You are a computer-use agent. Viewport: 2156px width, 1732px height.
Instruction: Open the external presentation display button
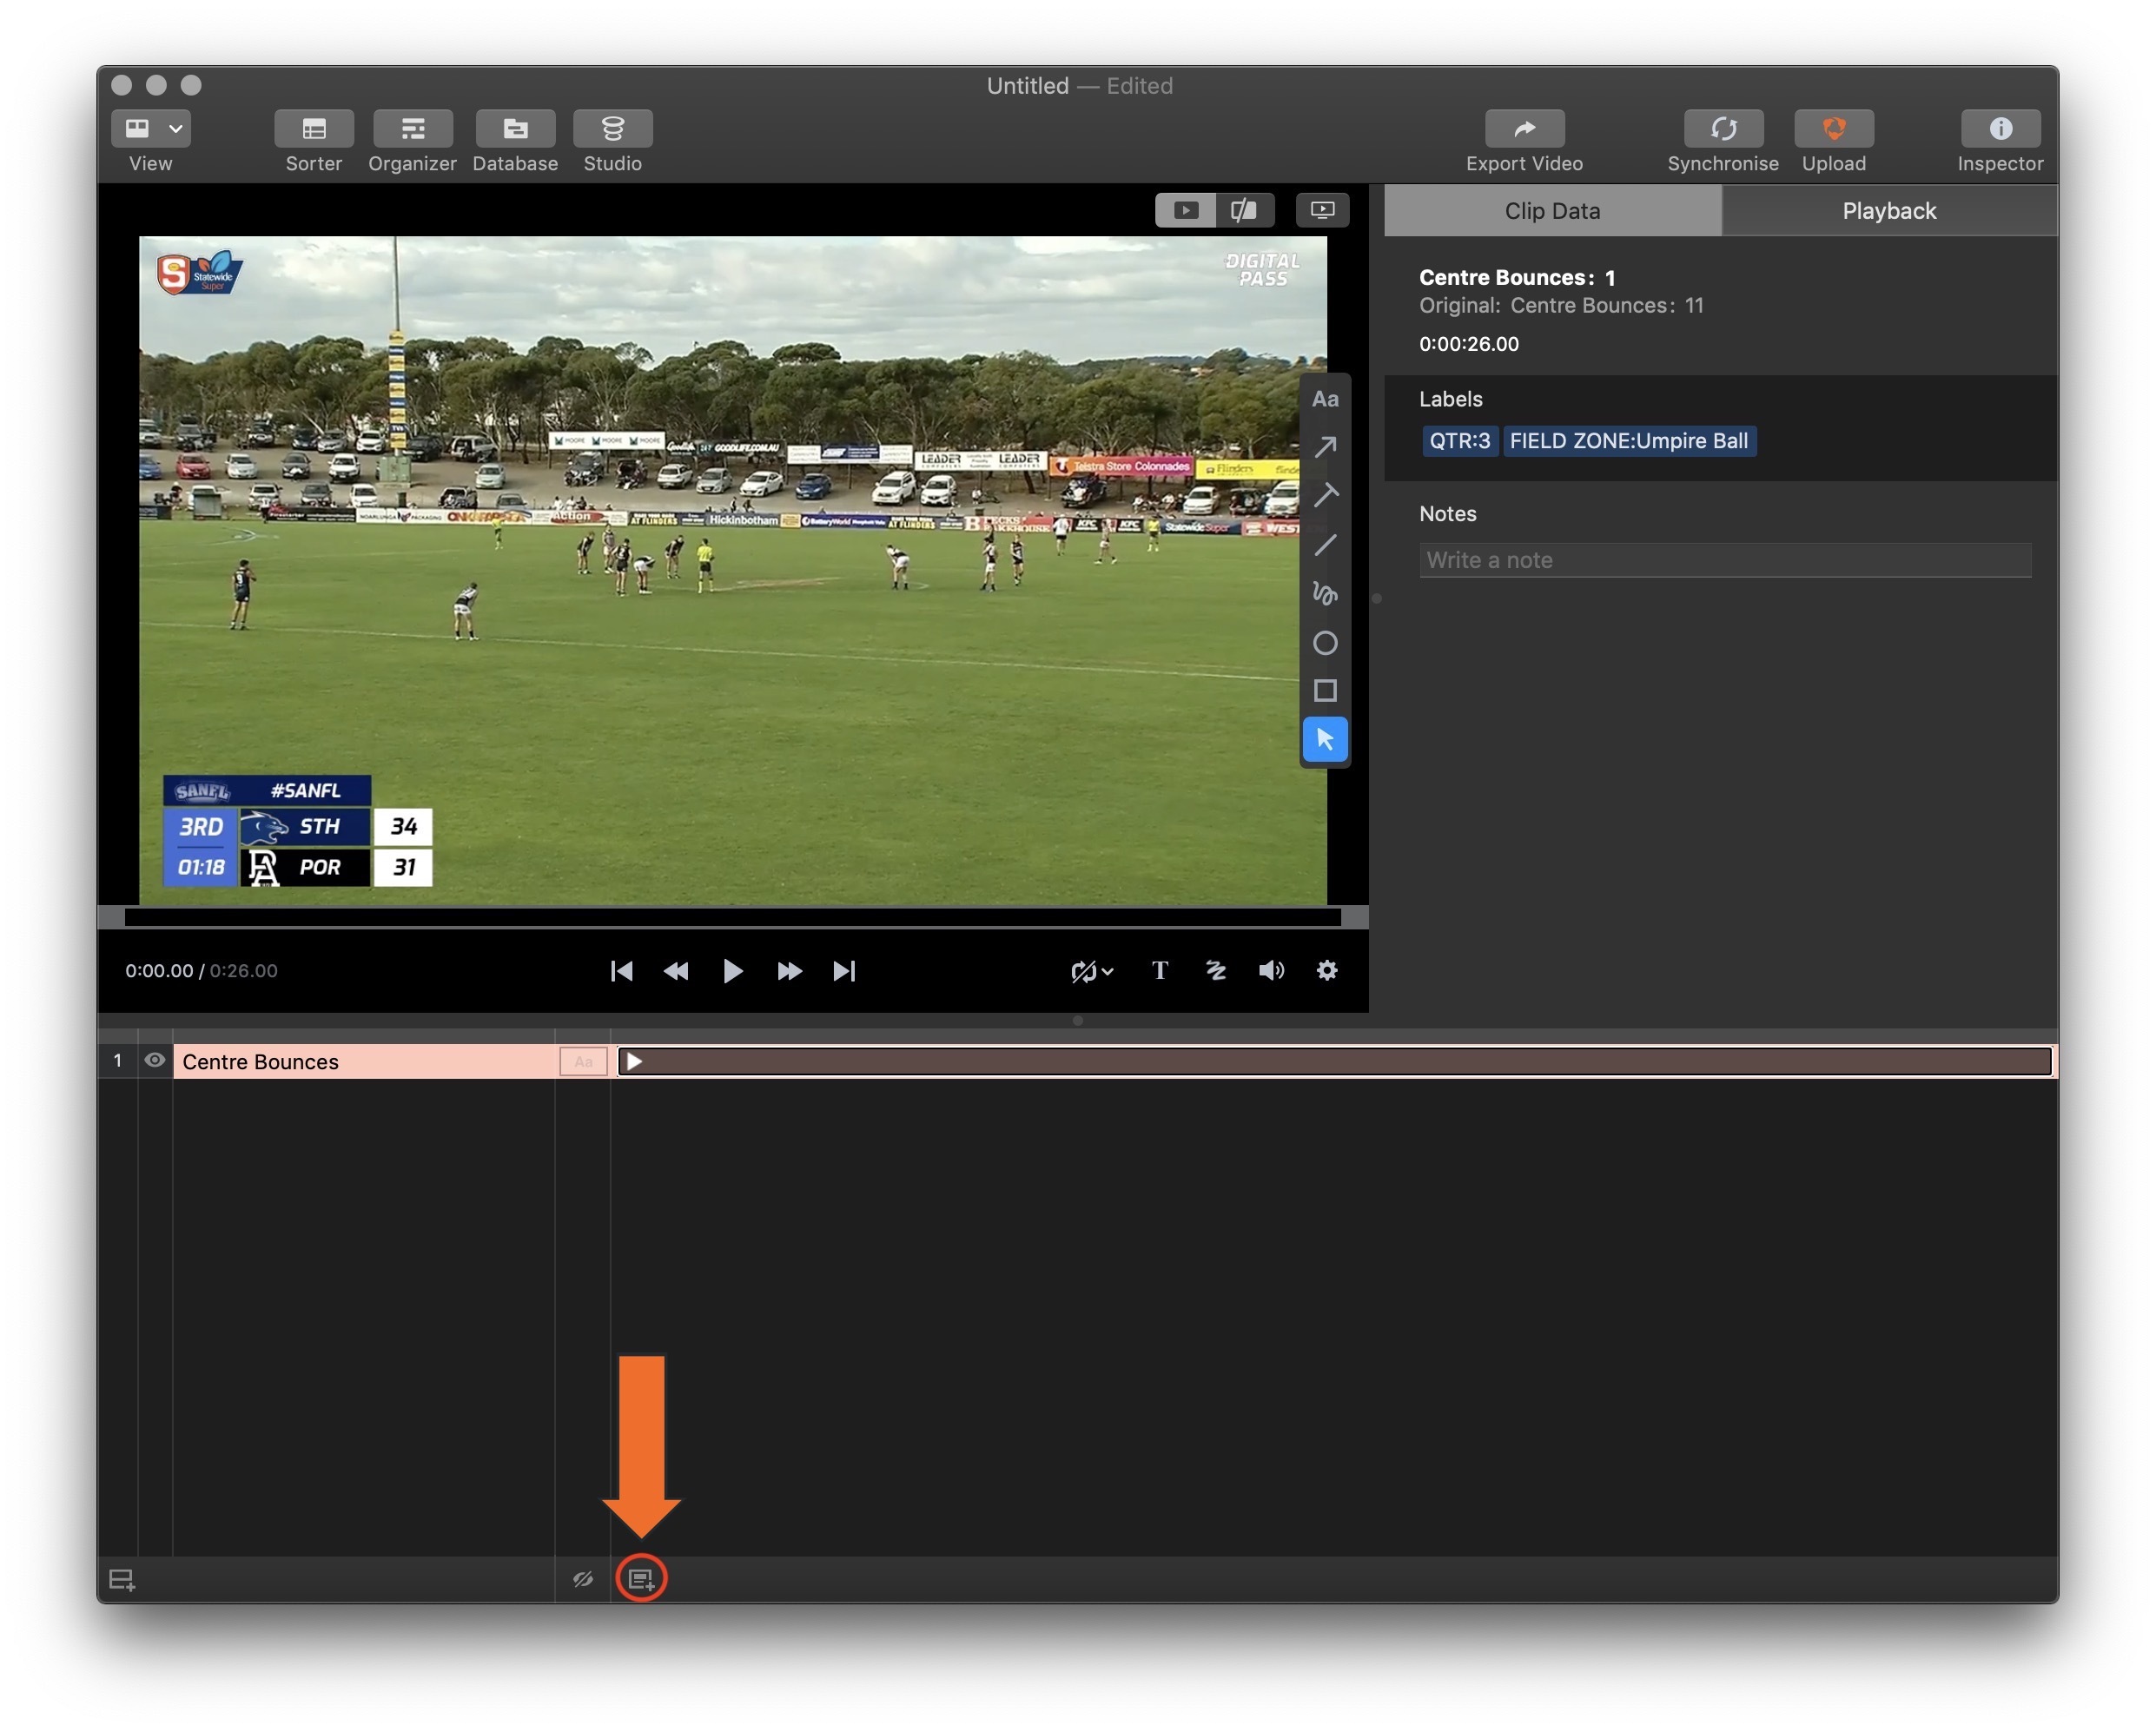[1322, 210]
